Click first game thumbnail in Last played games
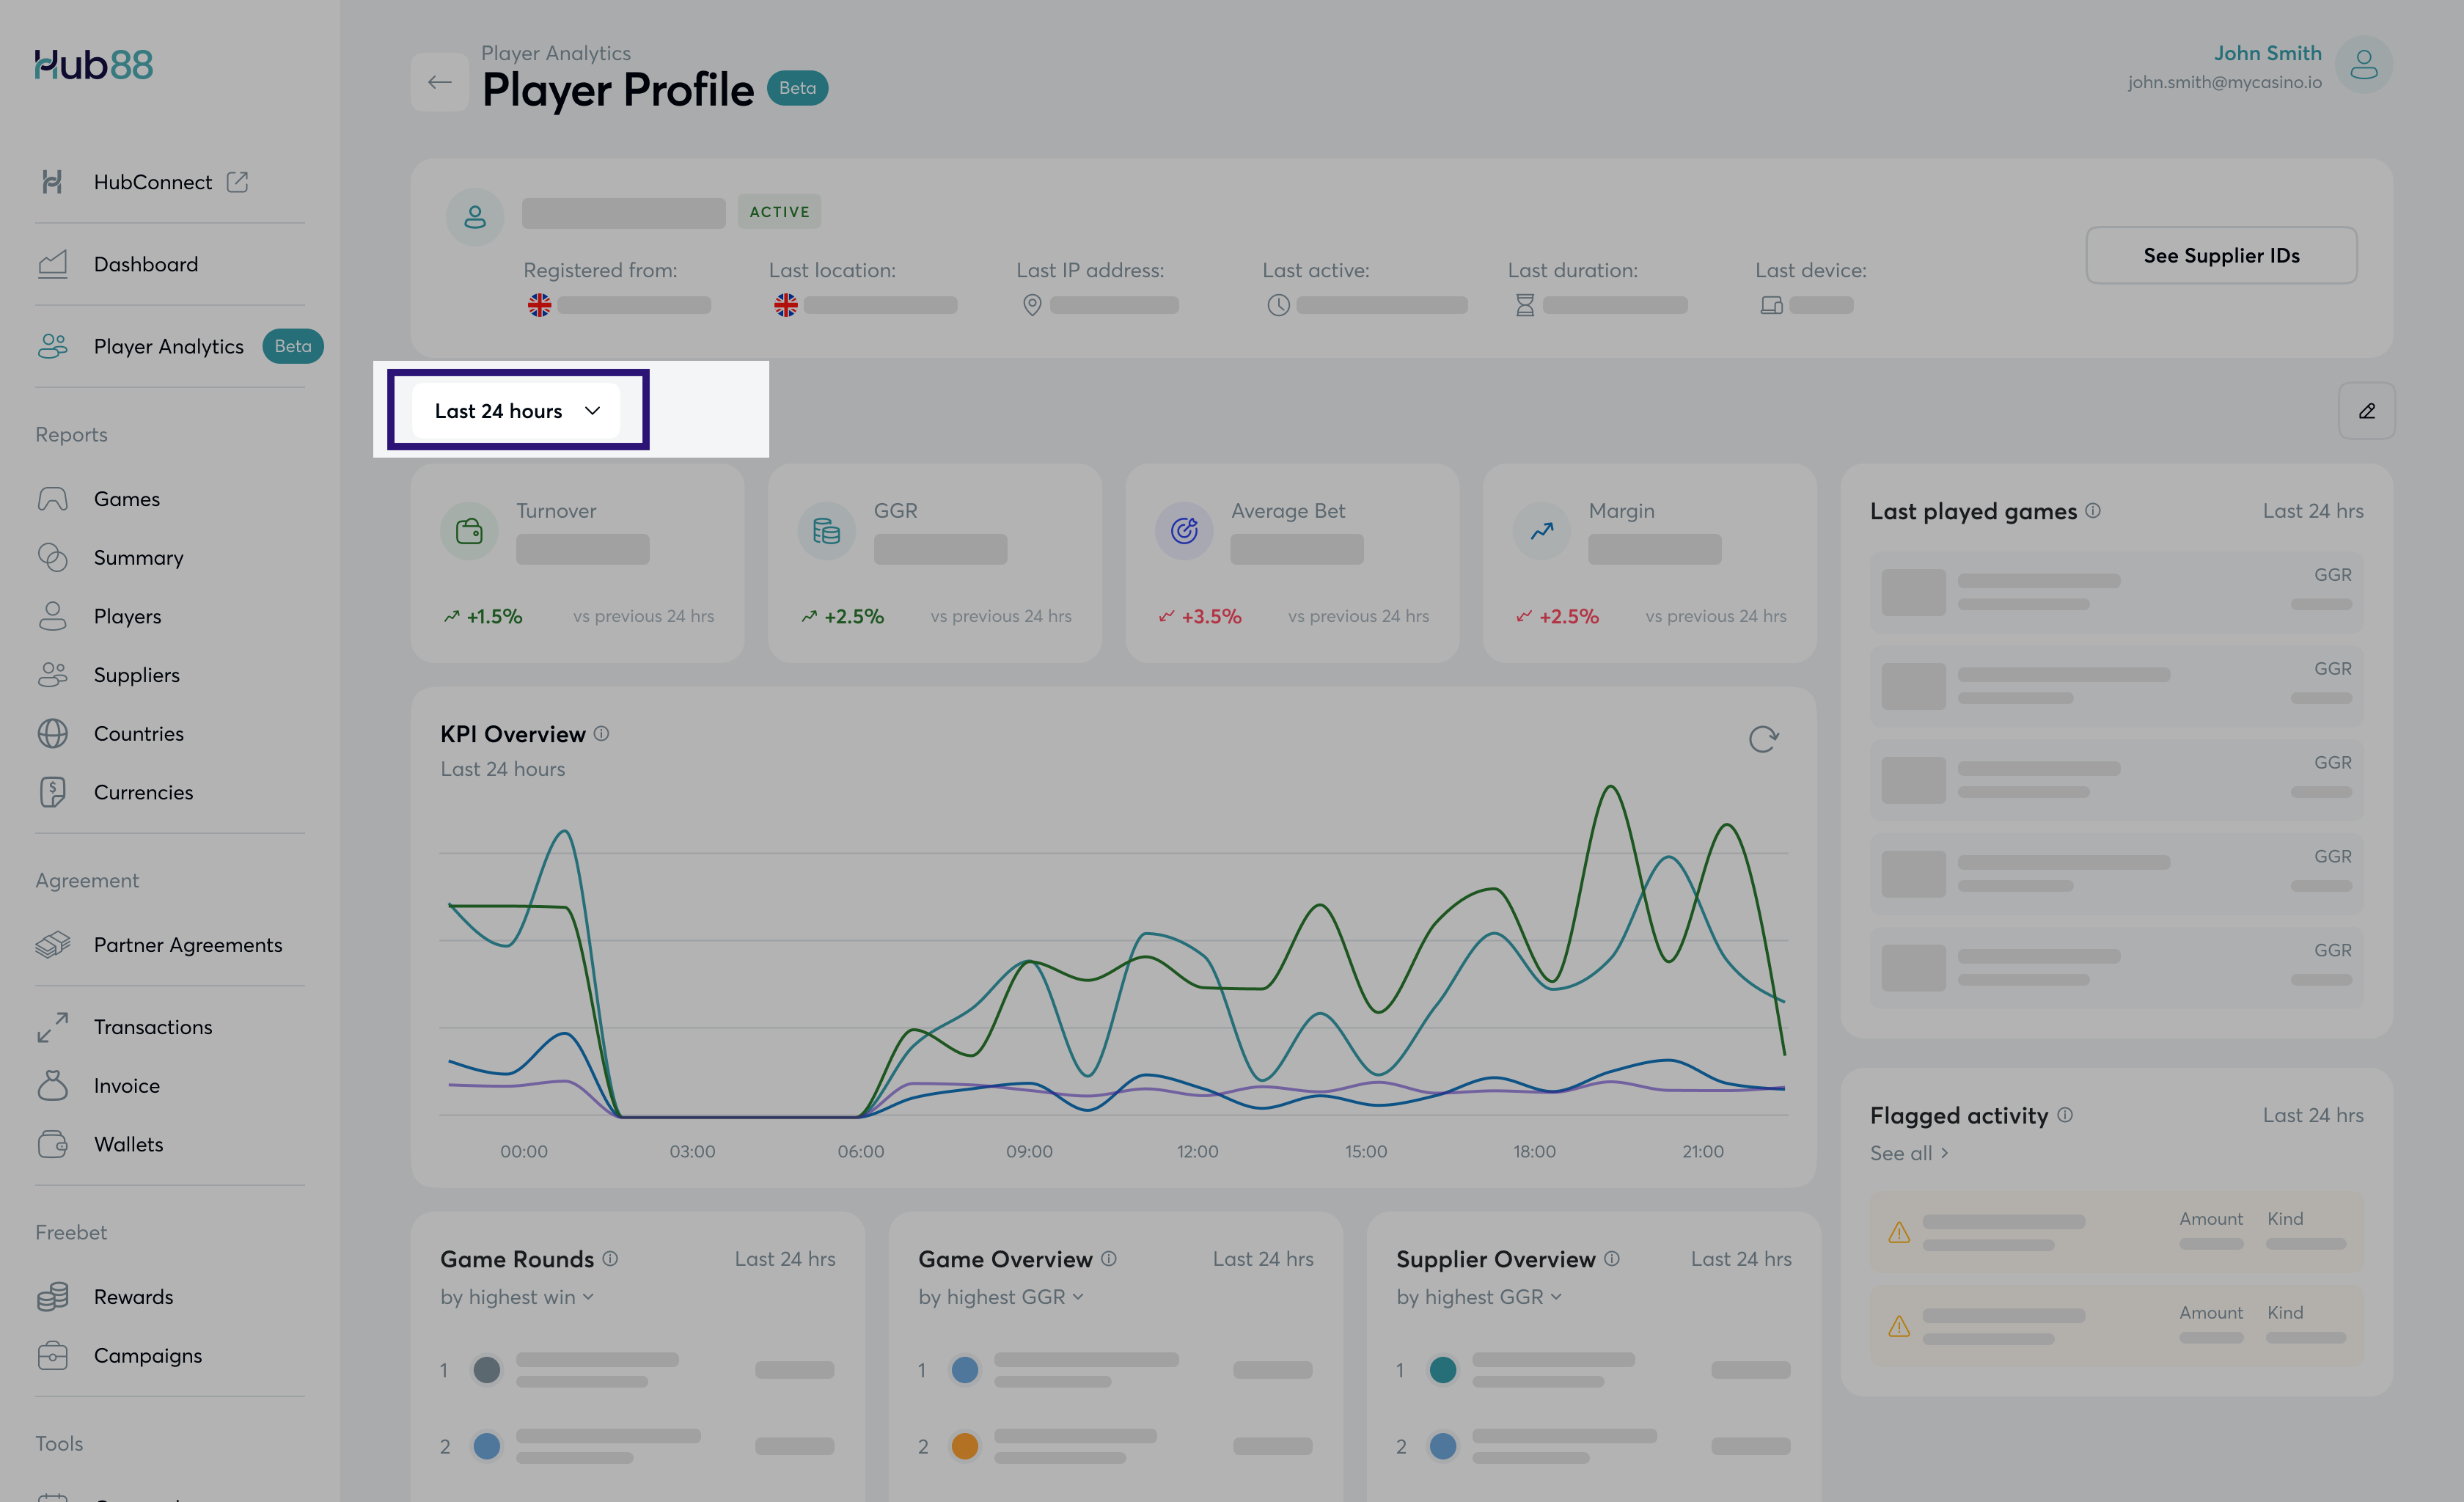This screenshot has height=1502, width=2464. [x=1913, y=592]
